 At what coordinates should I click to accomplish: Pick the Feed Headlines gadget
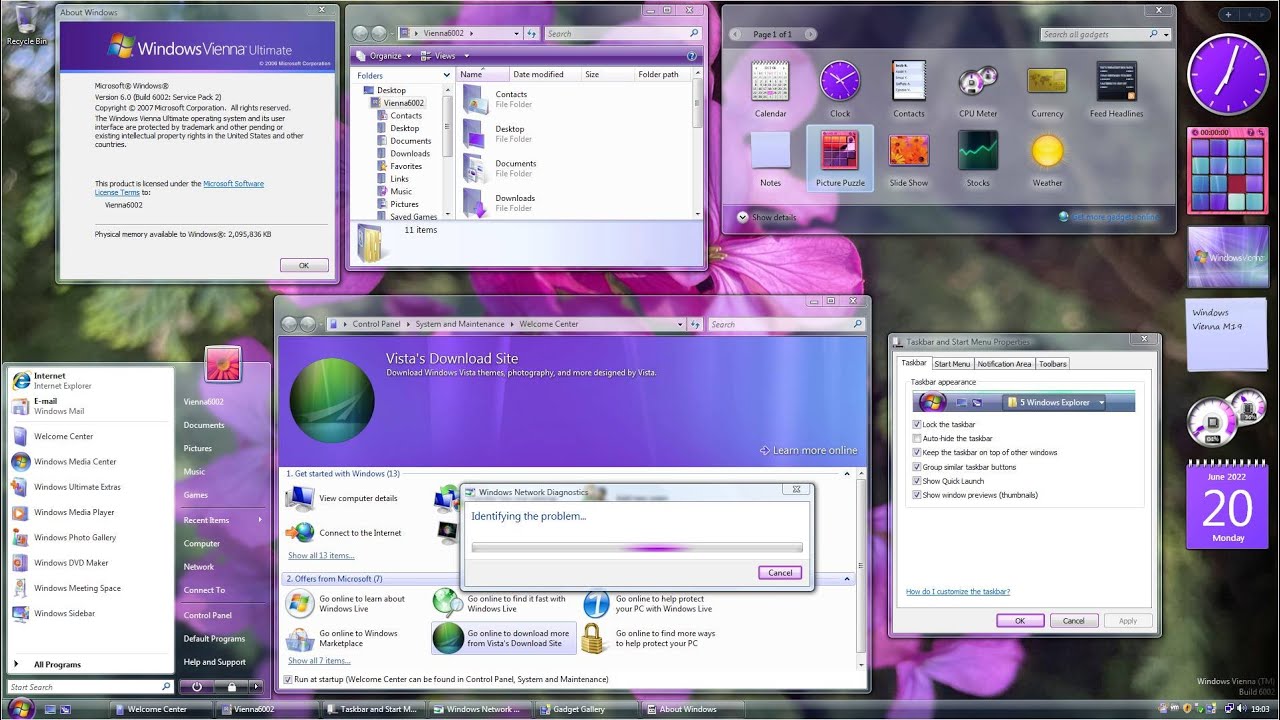coord(1116,89)
